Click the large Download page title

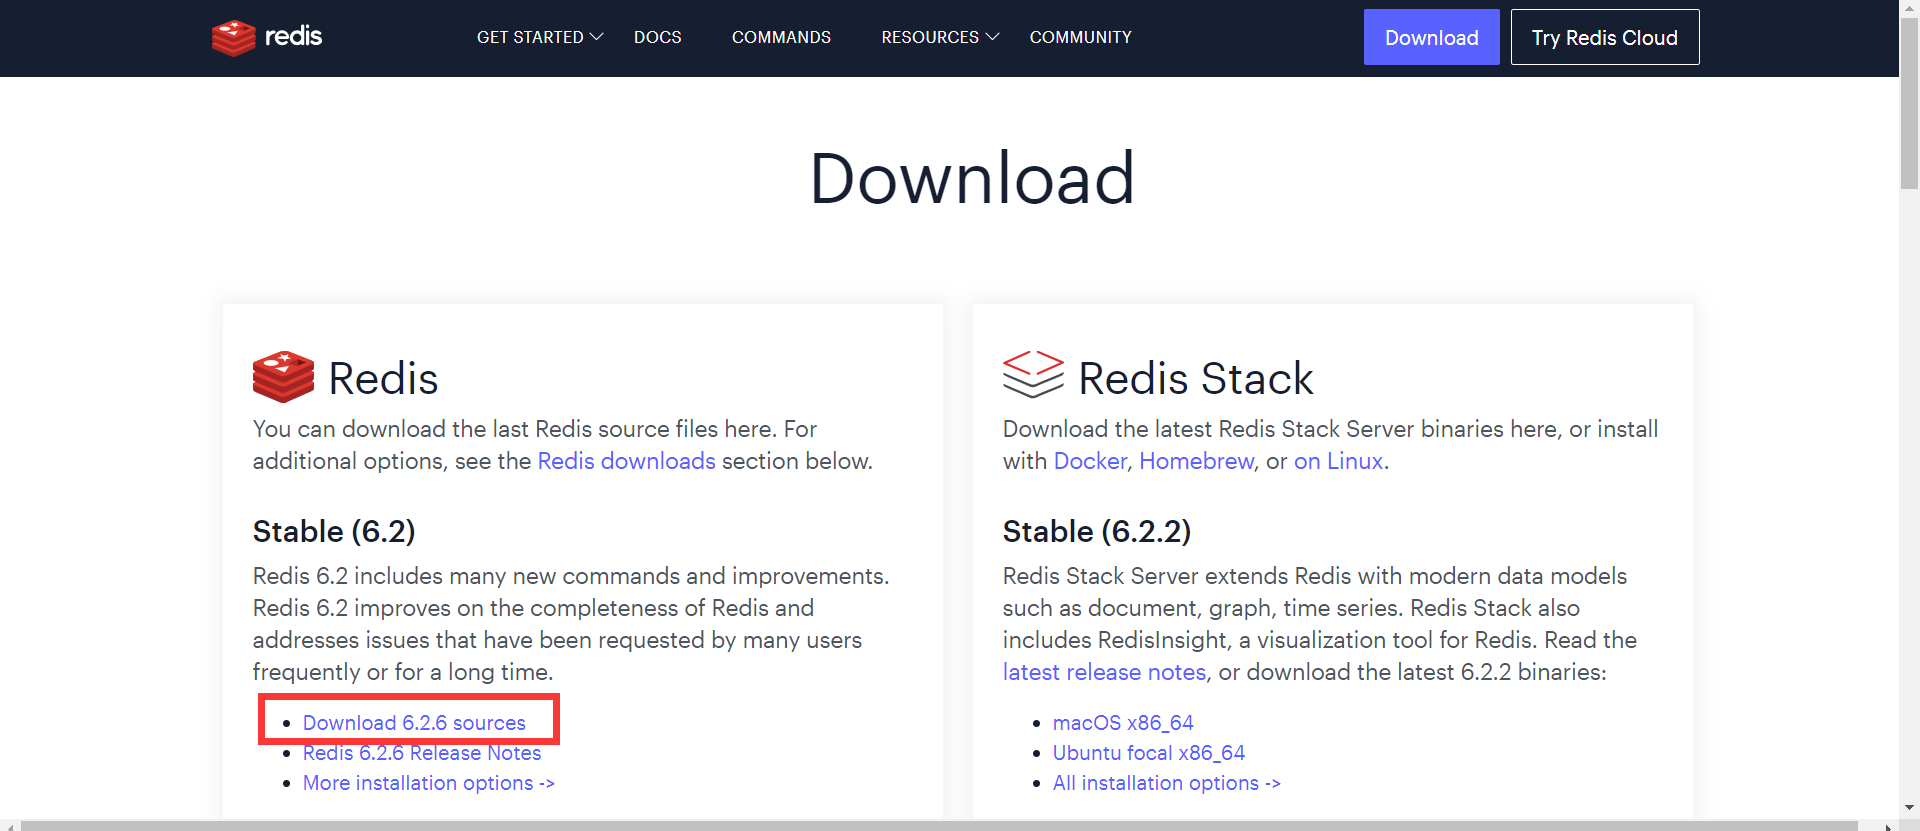(972, 178)
